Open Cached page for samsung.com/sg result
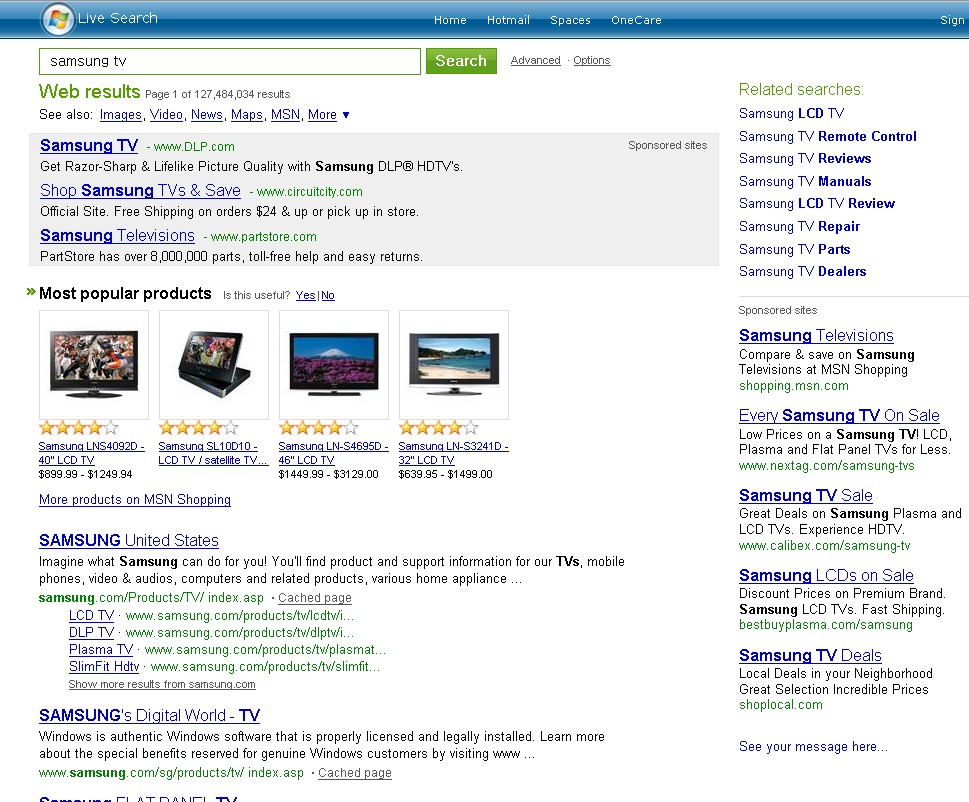This screenshot has height=802, width=969. [x=355, y=773]
